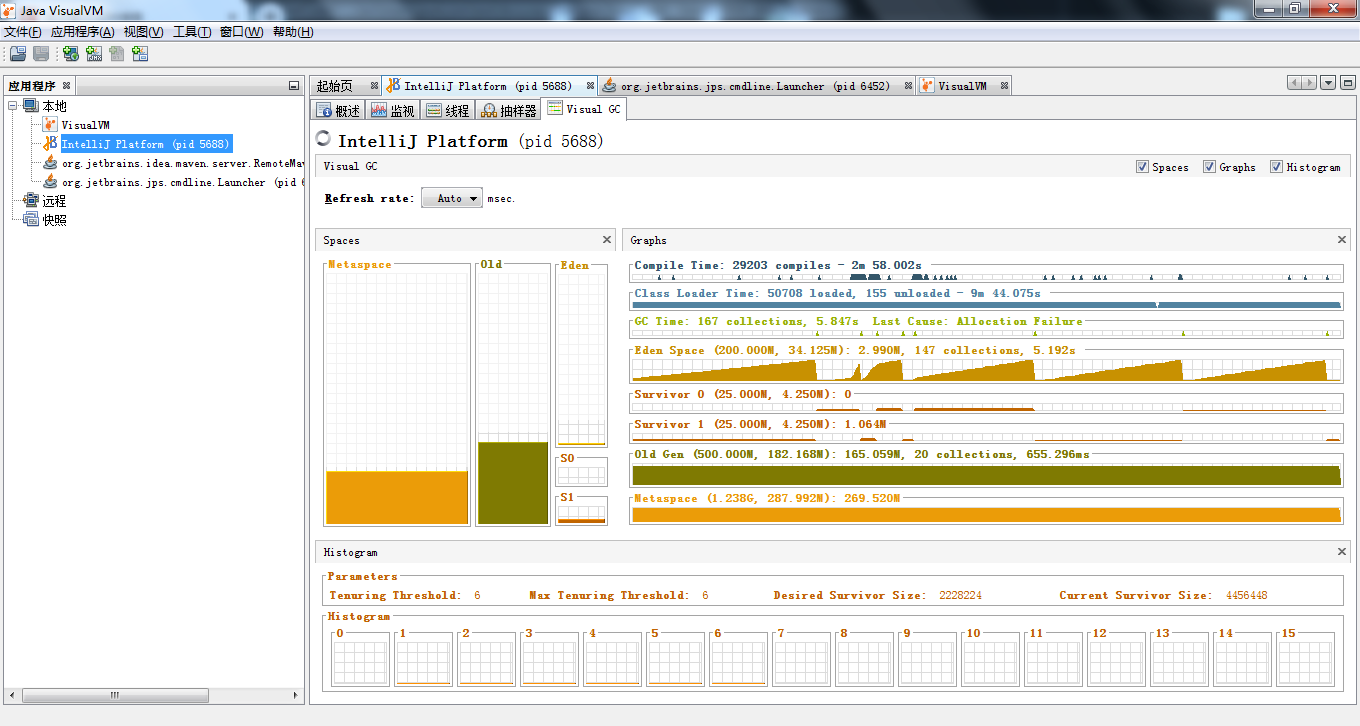Click the Metaspace orange bar in Spaces
The image size is (1360, 726).
397,497
